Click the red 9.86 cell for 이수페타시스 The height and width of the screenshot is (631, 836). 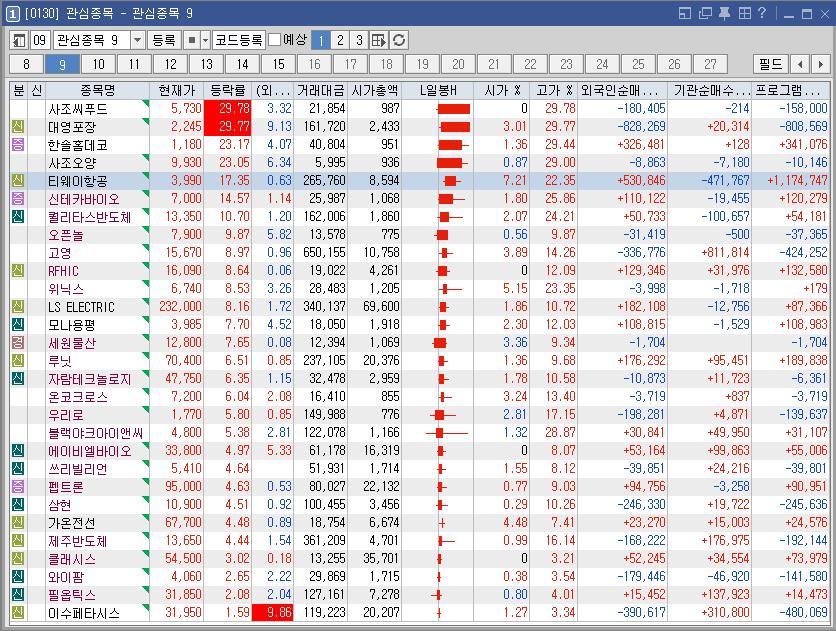(x=272, y=613)
